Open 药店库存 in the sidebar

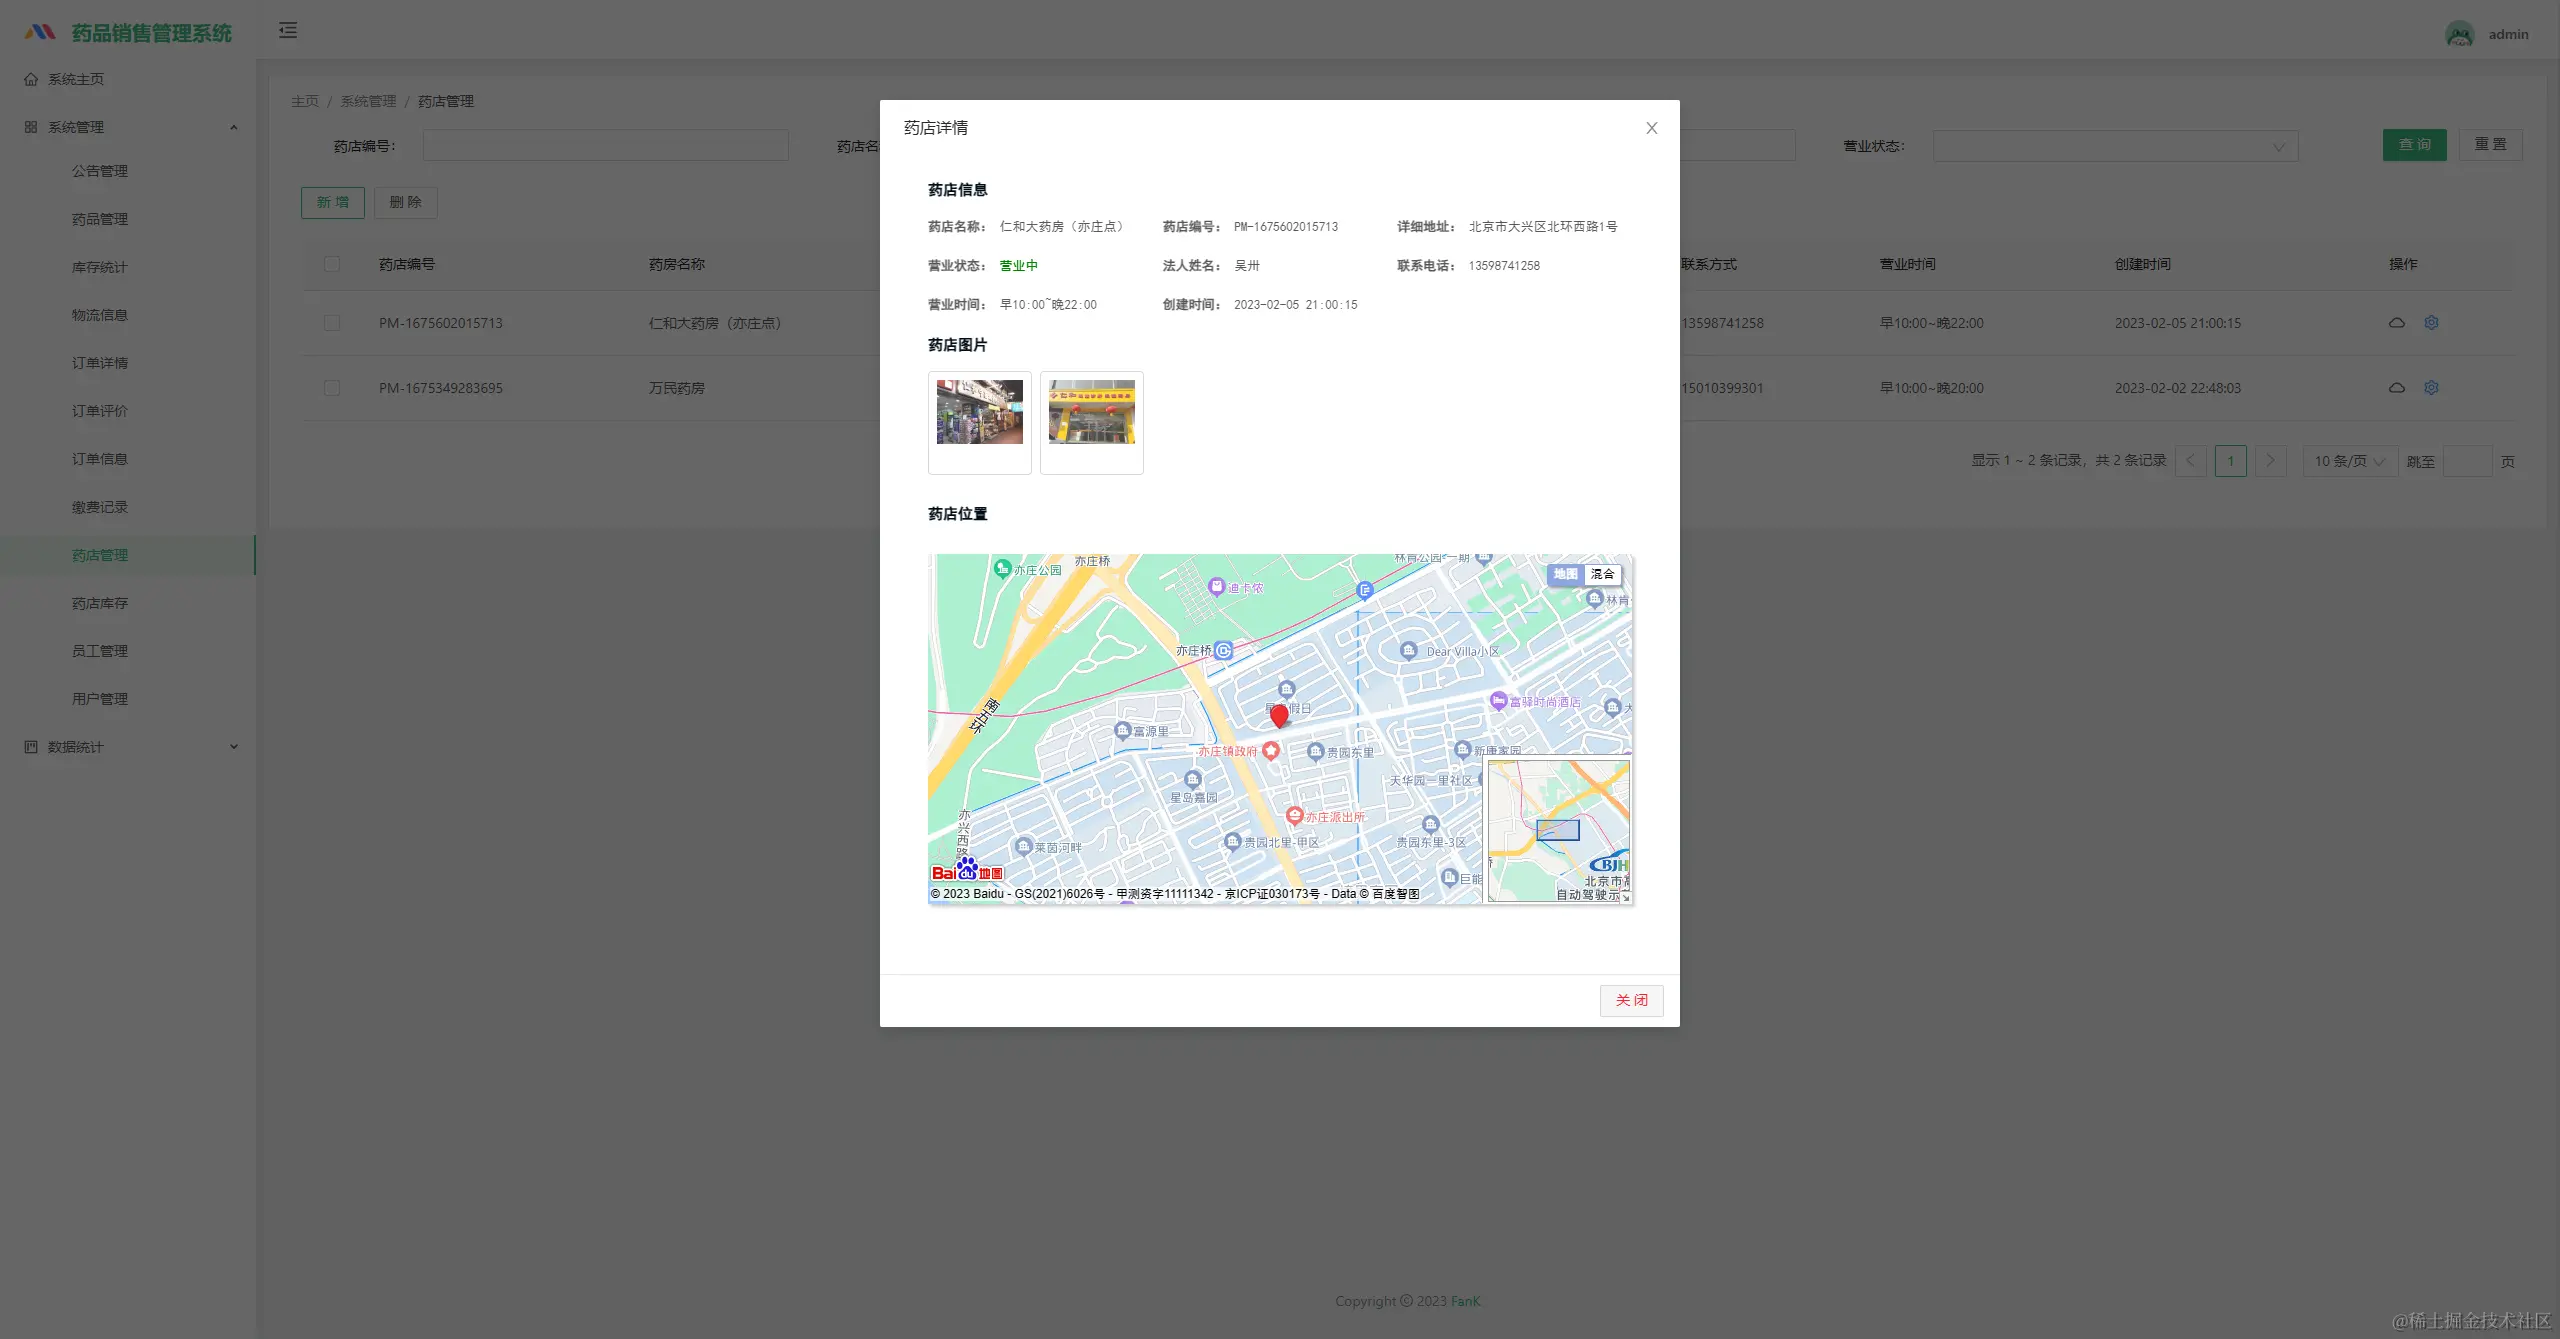point(100,603)
